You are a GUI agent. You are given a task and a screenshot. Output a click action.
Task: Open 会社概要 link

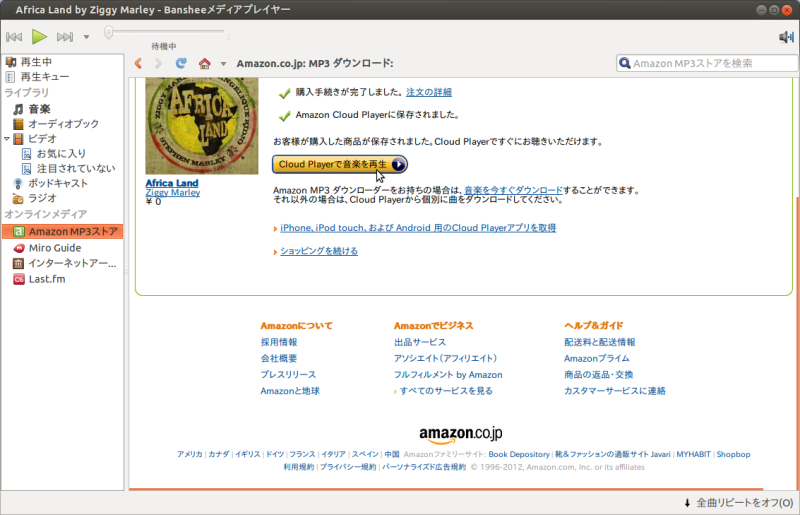coord(279,358)
